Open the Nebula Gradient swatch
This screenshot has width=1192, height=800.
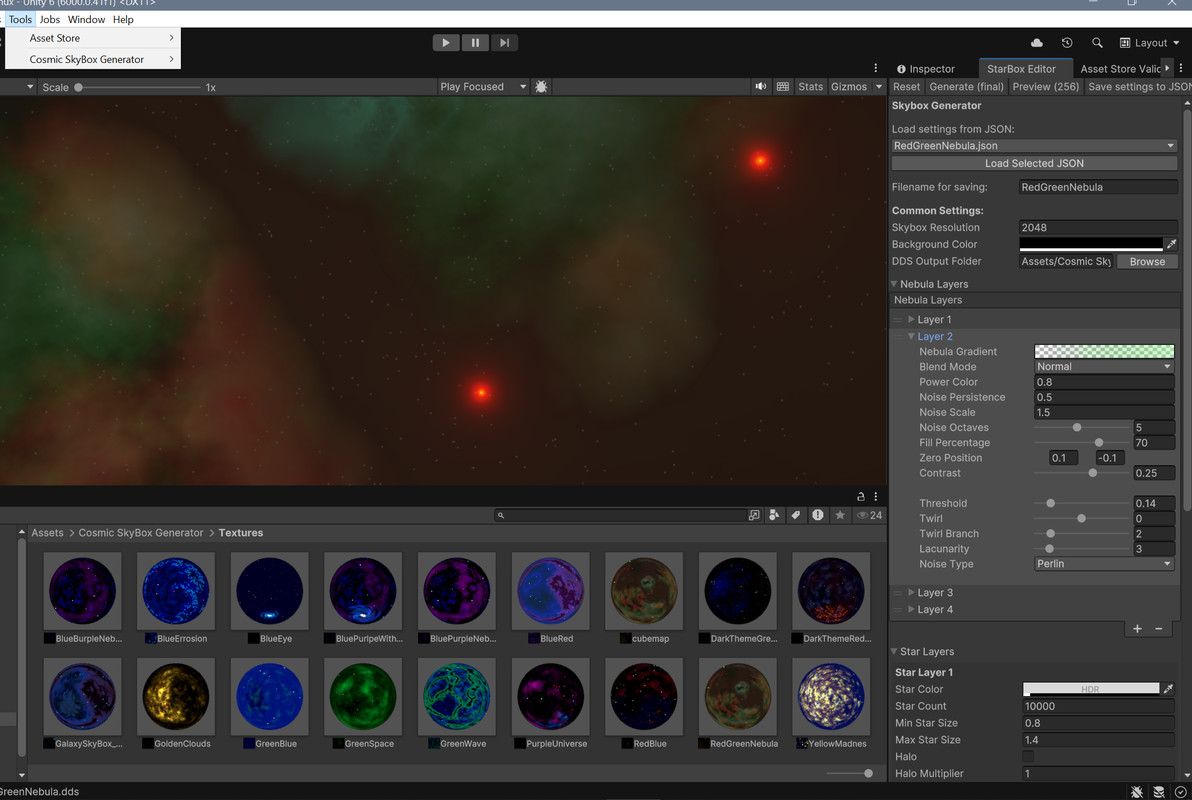(1104, 351)
